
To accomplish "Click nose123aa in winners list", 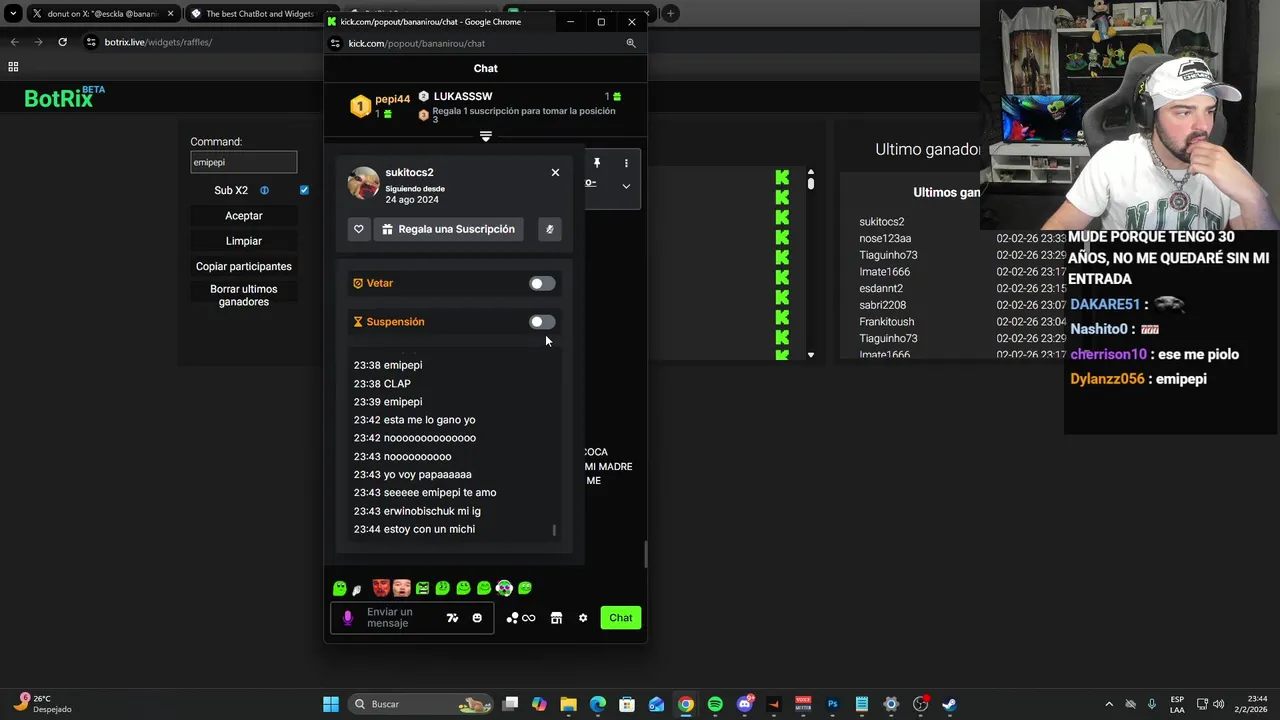I will click(885, 239).
